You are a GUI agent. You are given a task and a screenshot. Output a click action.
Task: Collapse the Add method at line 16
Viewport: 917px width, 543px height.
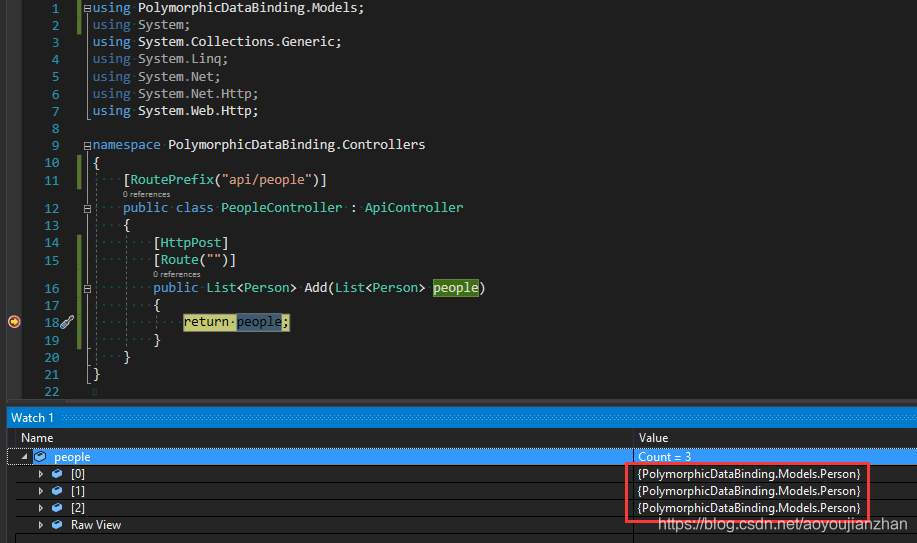coord(87,288)
